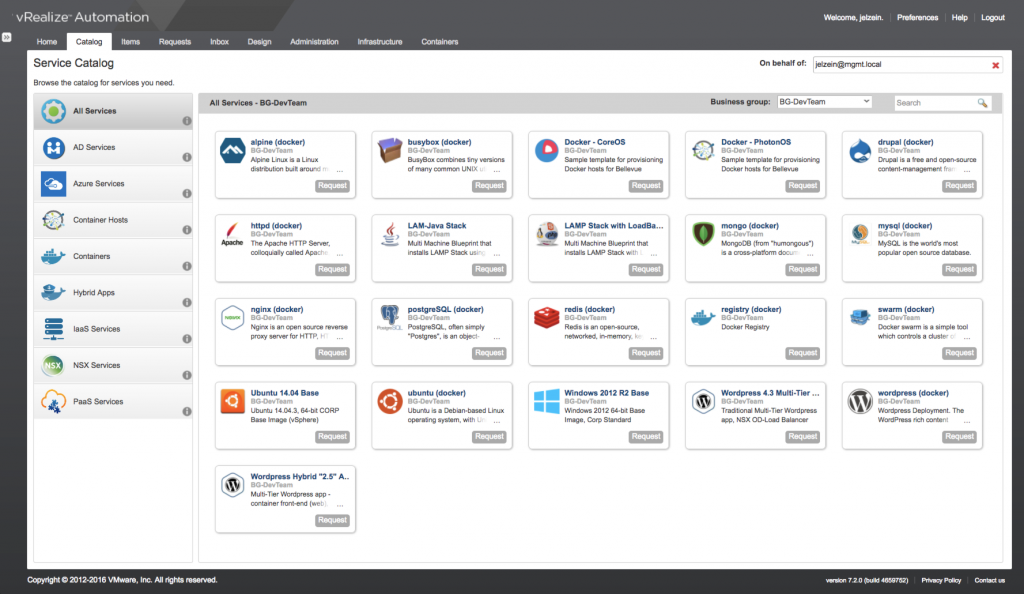Image resolution: width=1024 pixels, height=594 pixels.
Task: Clear the On behalf of user field
Action: (x=995, y=65)
